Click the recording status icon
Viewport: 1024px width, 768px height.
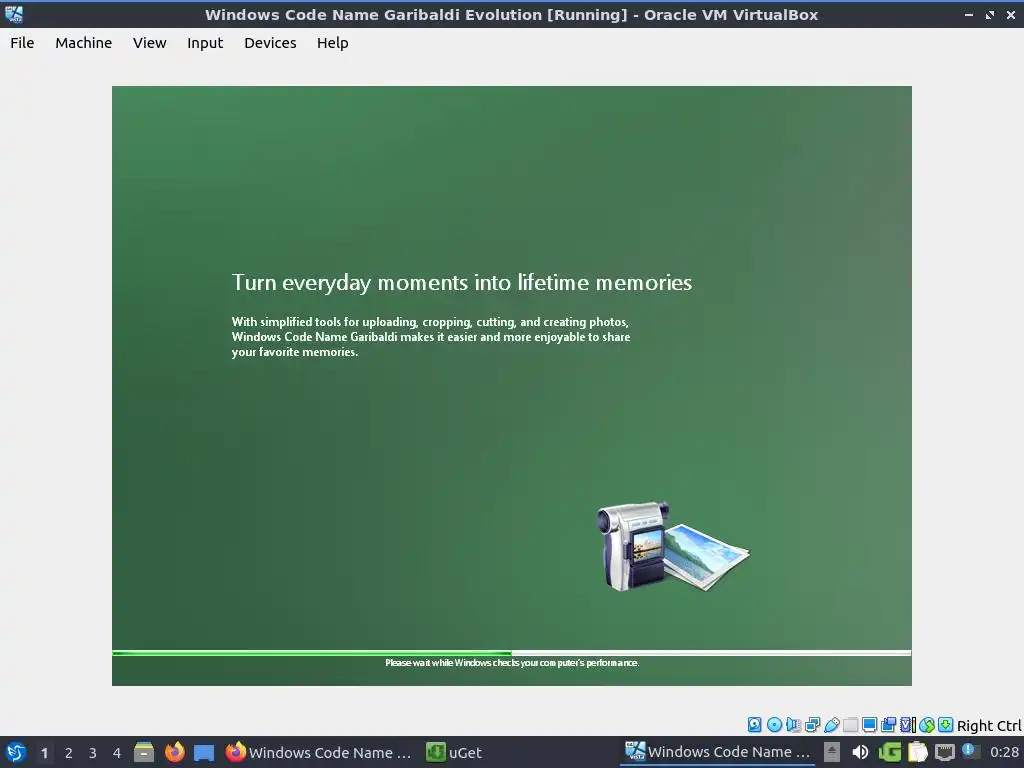pos(889,724)
